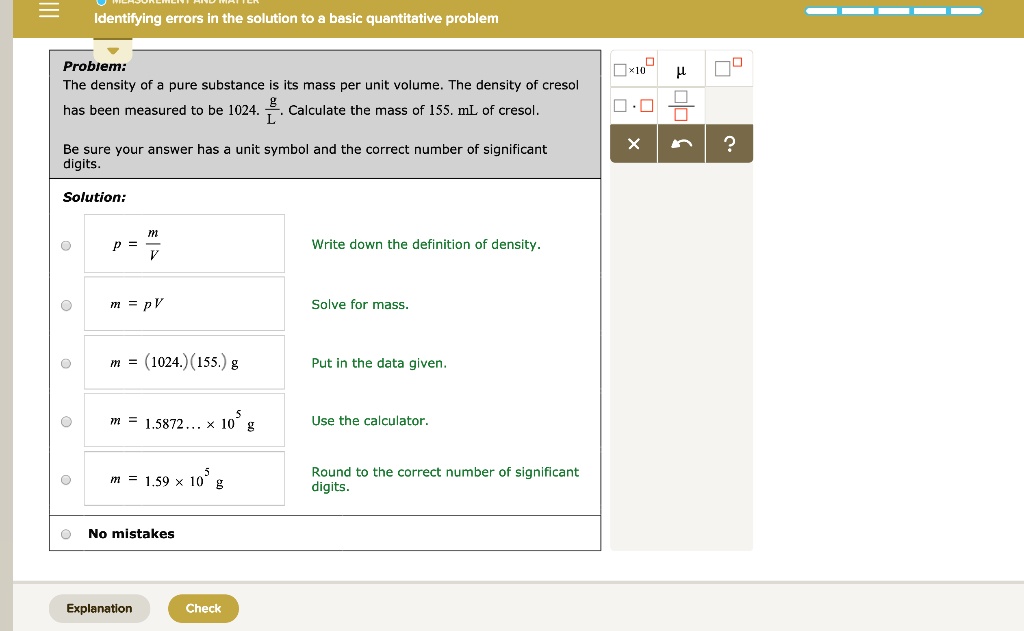Undo the last input action
The image size is (1024, 631).
(x=681, y=143)
